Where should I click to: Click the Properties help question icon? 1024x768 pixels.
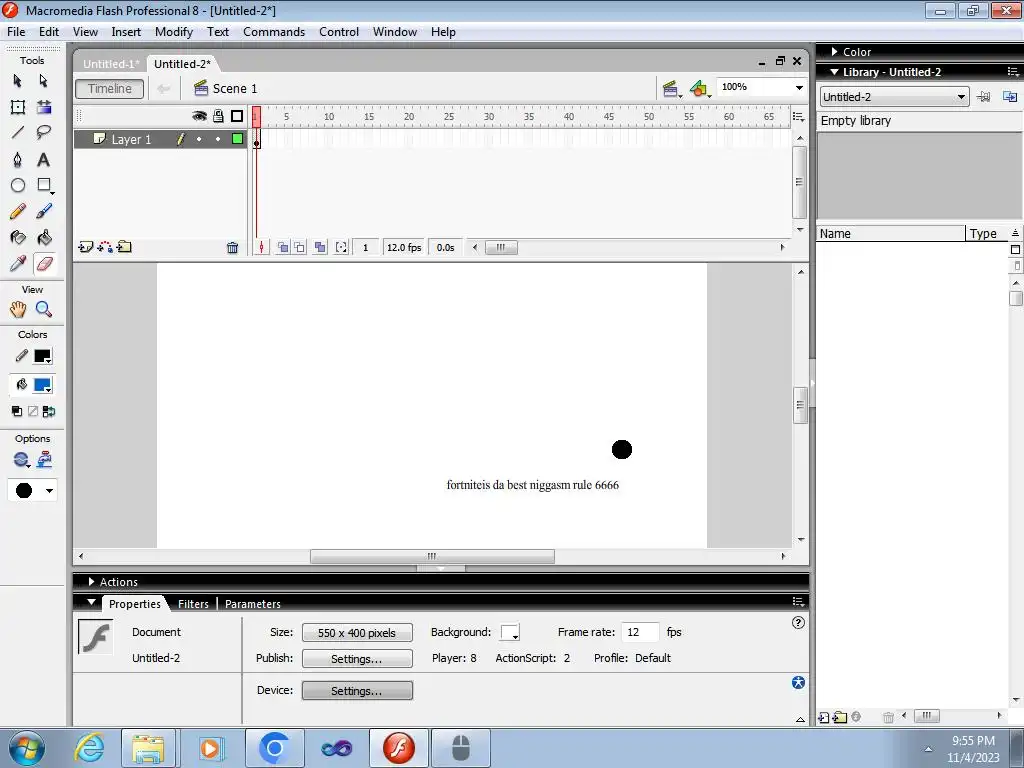click(798, 622)
